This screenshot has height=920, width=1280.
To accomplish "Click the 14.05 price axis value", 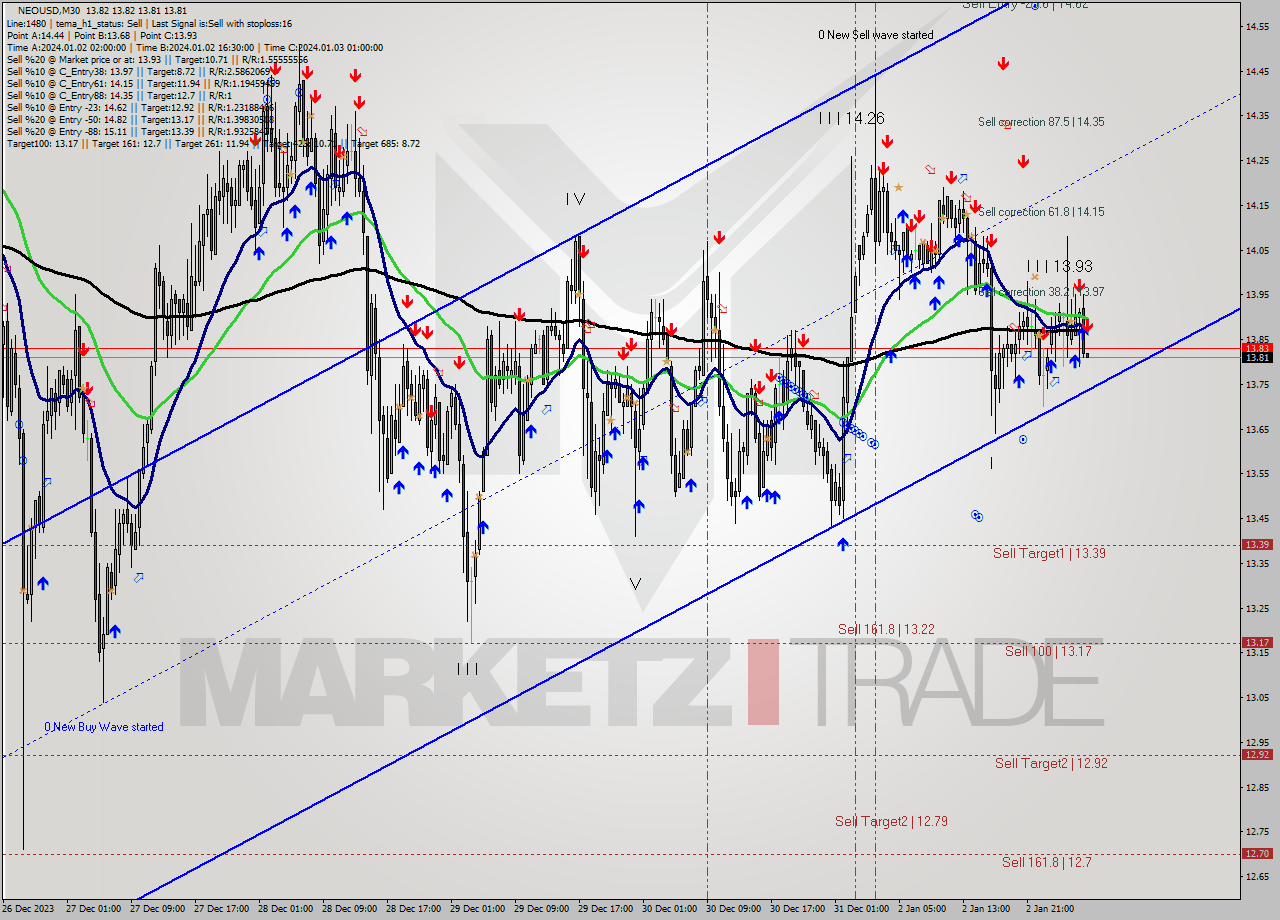I will pyautogui.click(x=1257, y=250).
